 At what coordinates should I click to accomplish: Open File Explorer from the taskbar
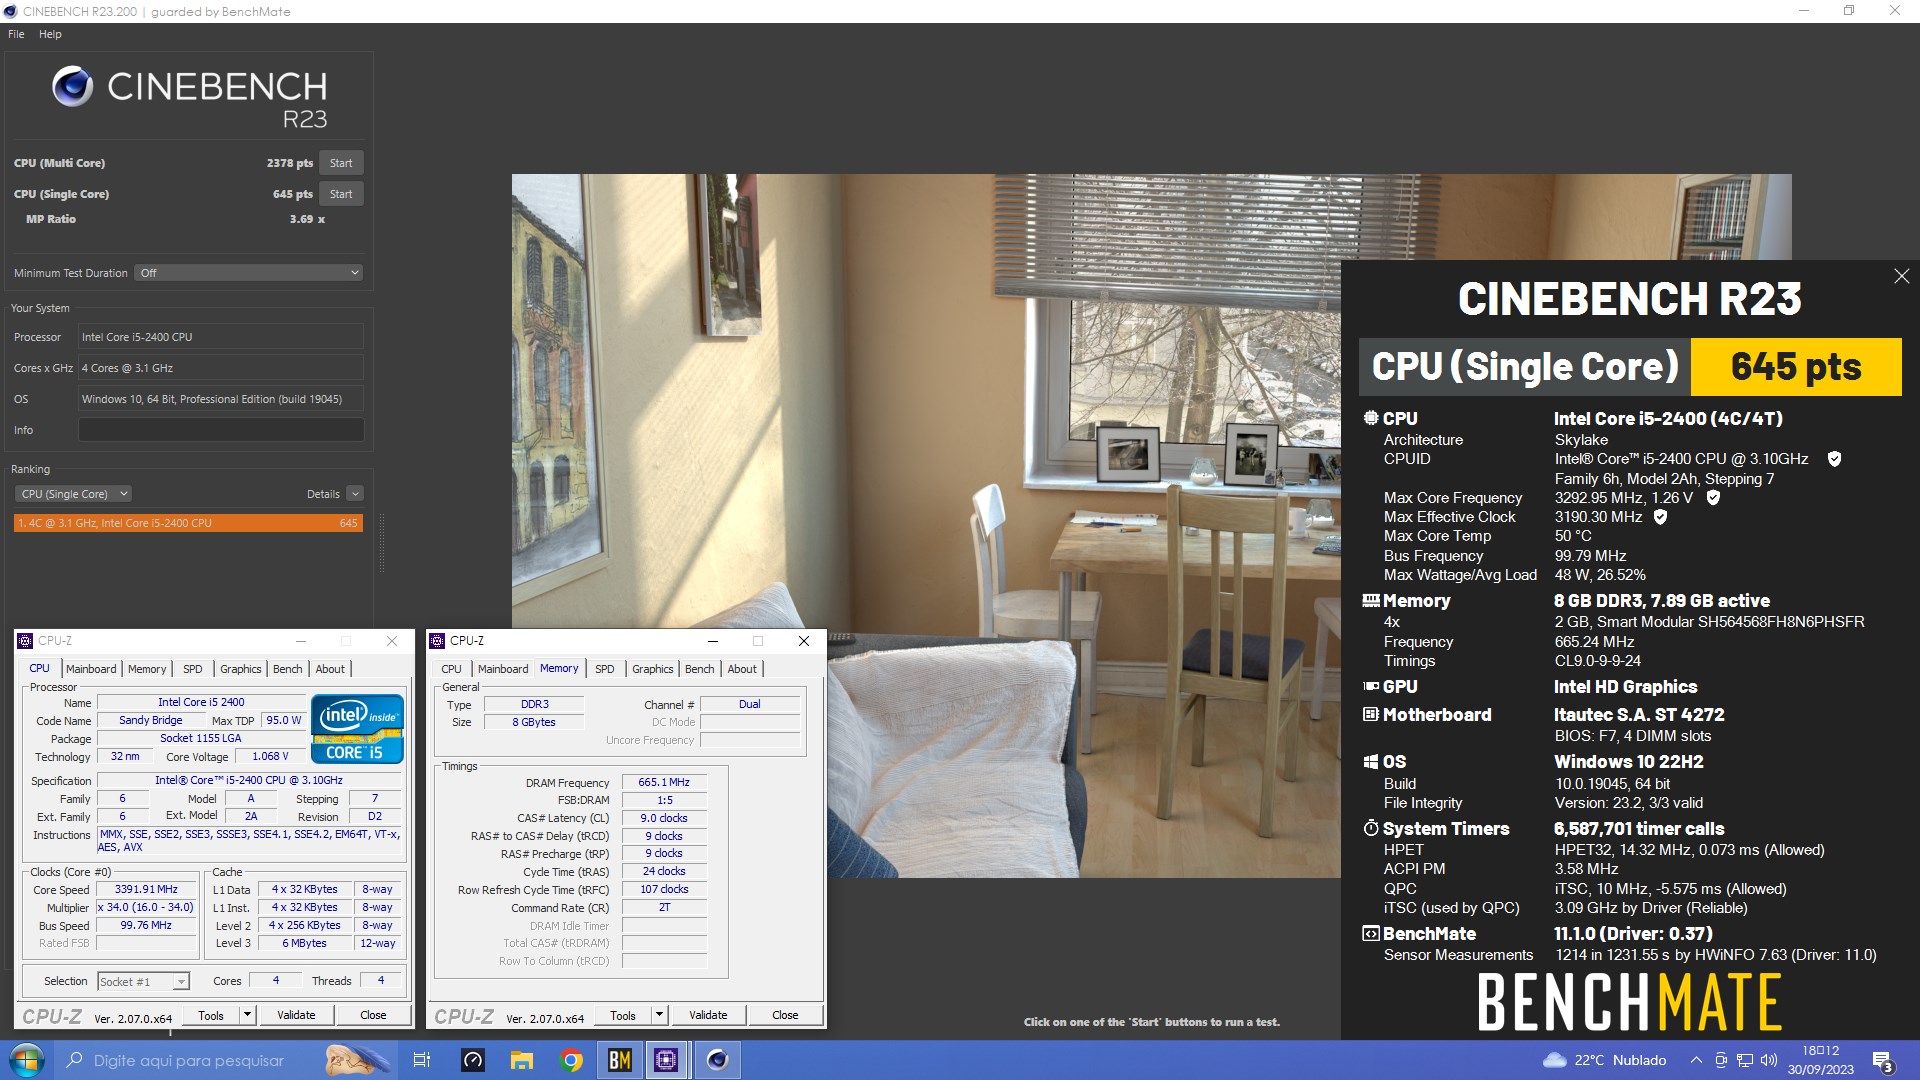[x=522, y=1060]
